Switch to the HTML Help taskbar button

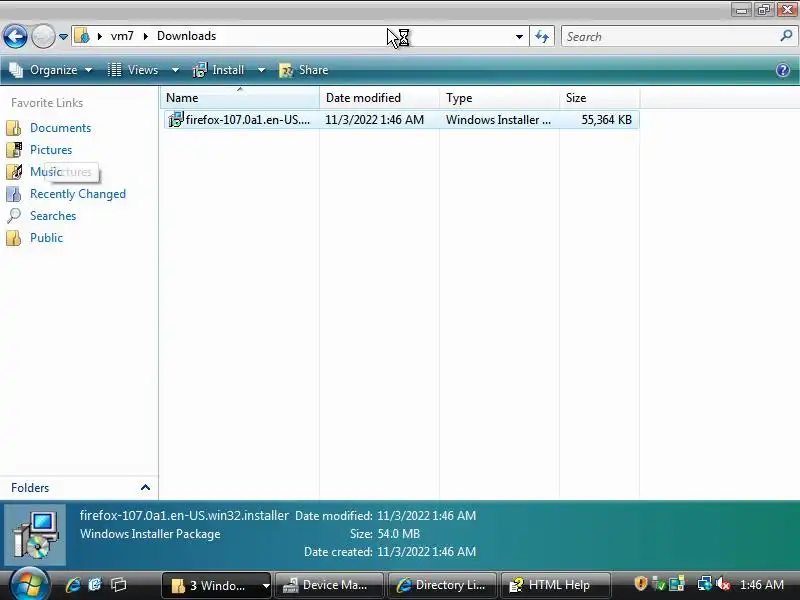point(556,585)
